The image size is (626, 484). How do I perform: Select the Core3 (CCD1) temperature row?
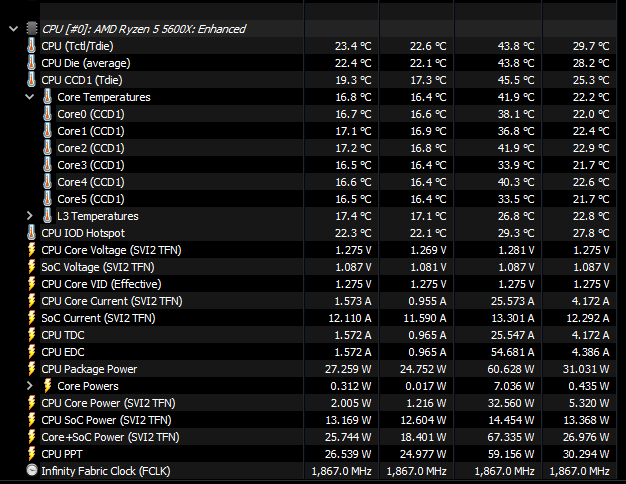pos(90,165)
